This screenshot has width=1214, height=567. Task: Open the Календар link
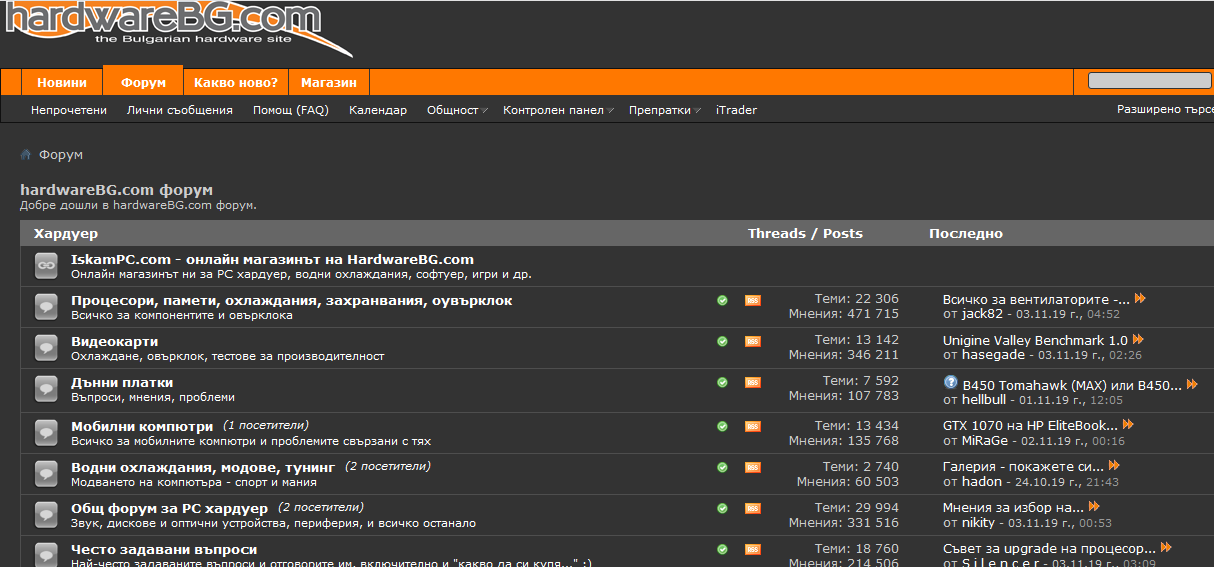coord(378,110)
